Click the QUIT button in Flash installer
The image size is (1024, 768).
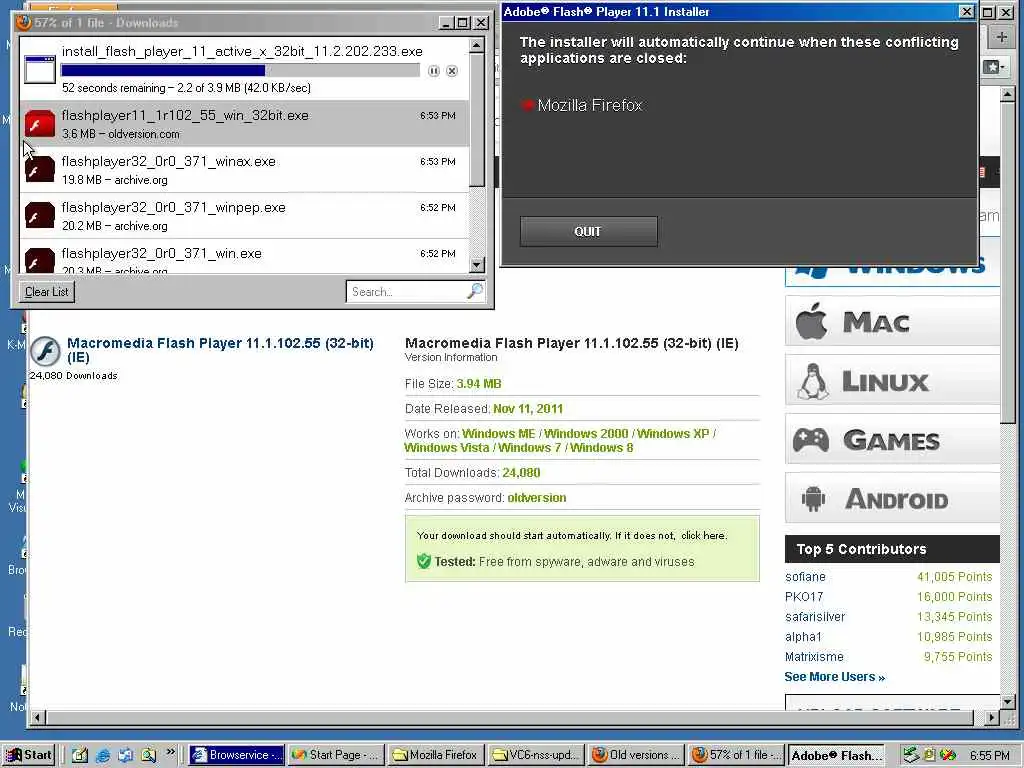tap(588, 231)
